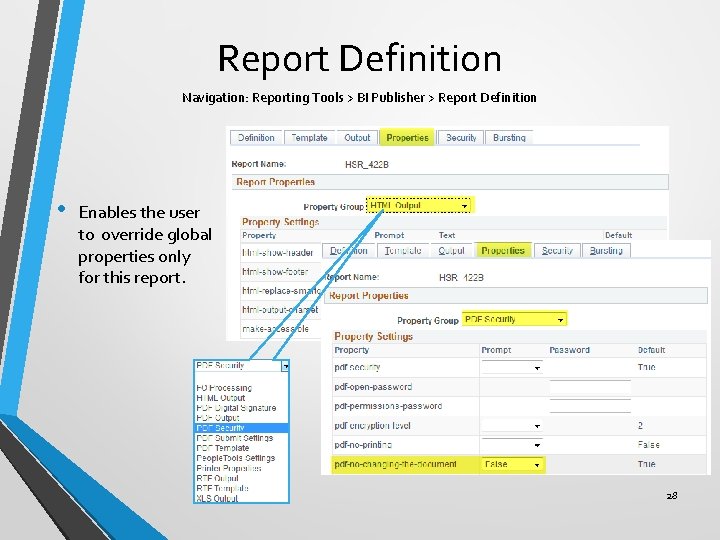The height and width of the screenshot is (540, 720).
Task: Open the Definition tab on the HTML Output page
Action: pos(256,138)
